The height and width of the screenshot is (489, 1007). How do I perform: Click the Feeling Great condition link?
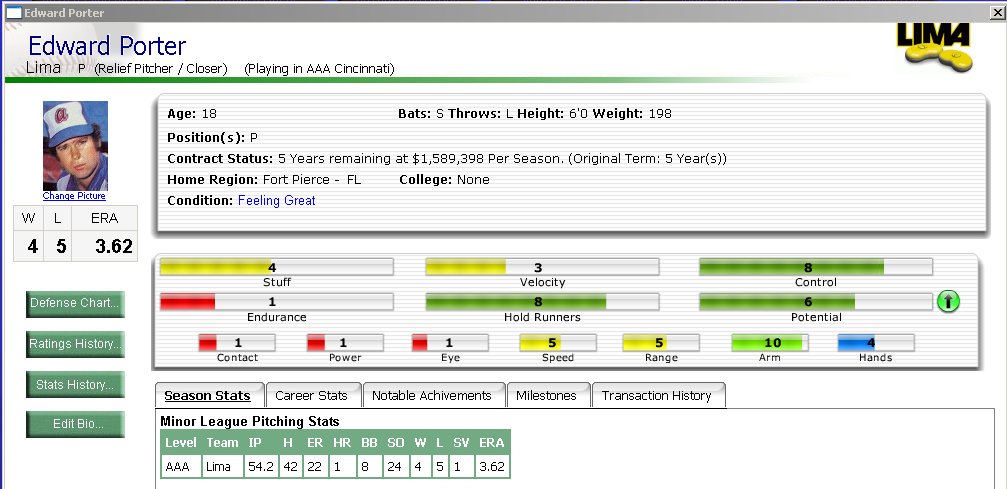pos(277,200)
